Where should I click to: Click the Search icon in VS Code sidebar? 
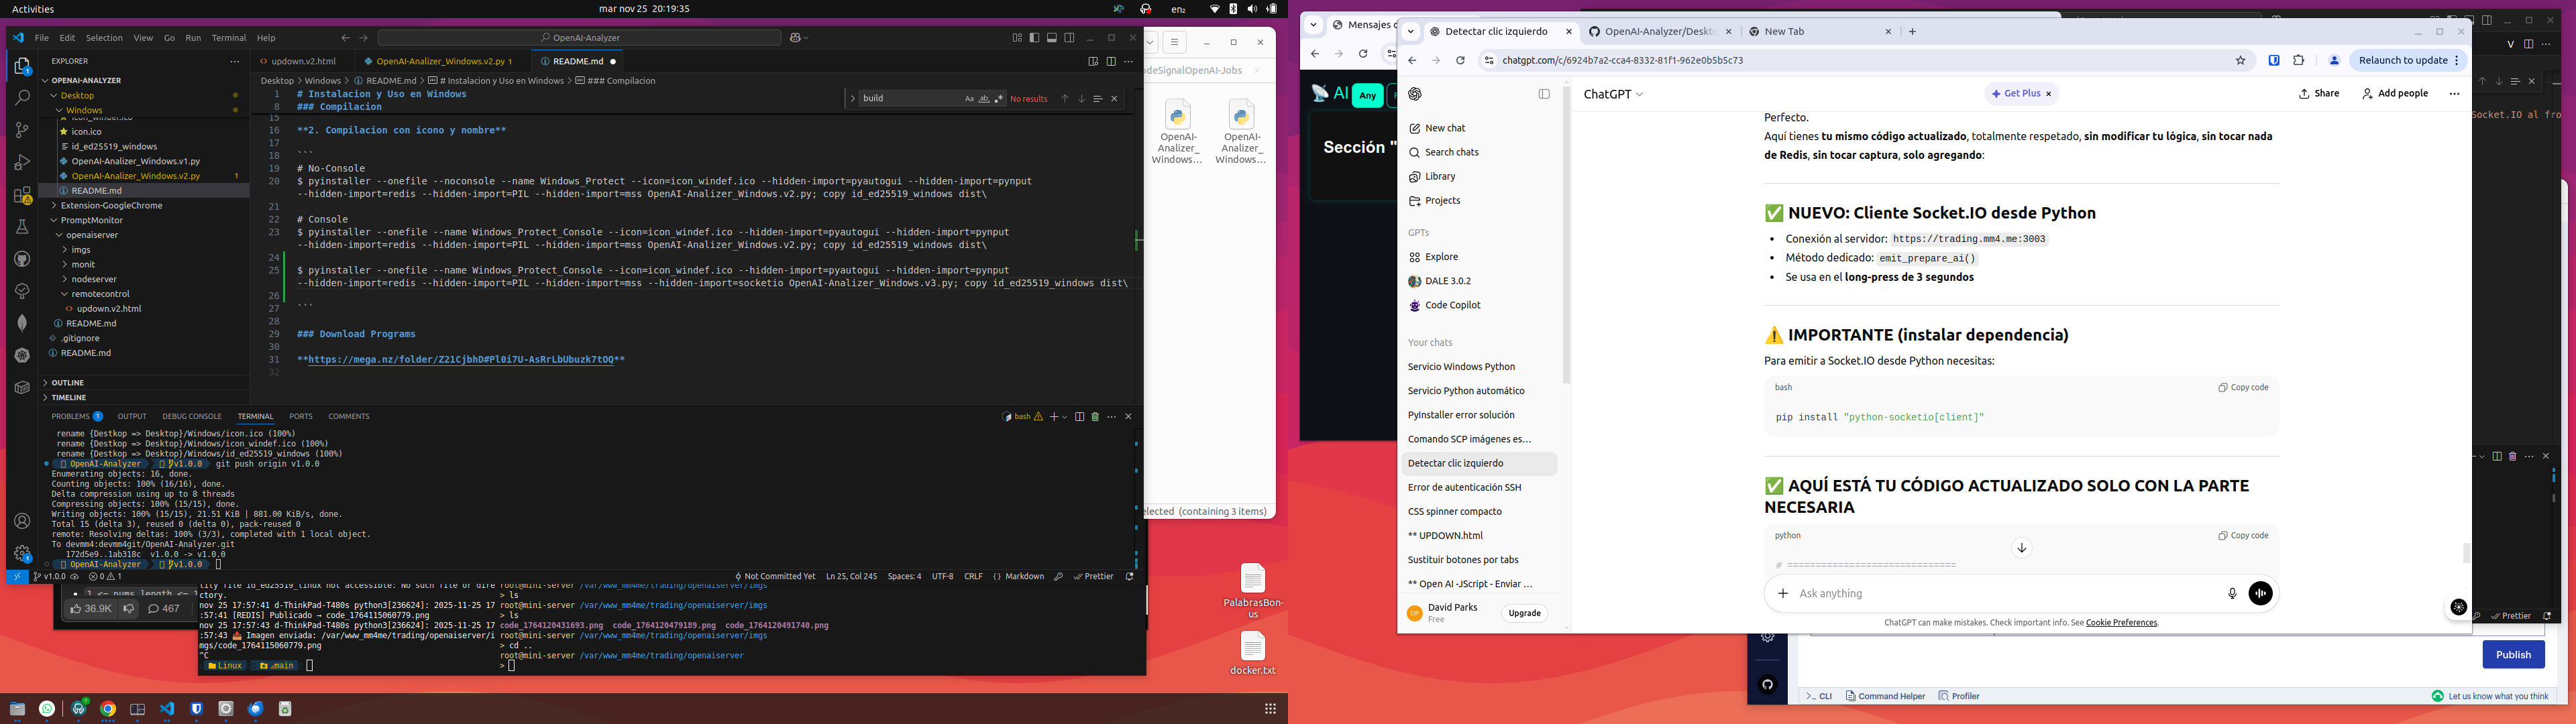22,98
